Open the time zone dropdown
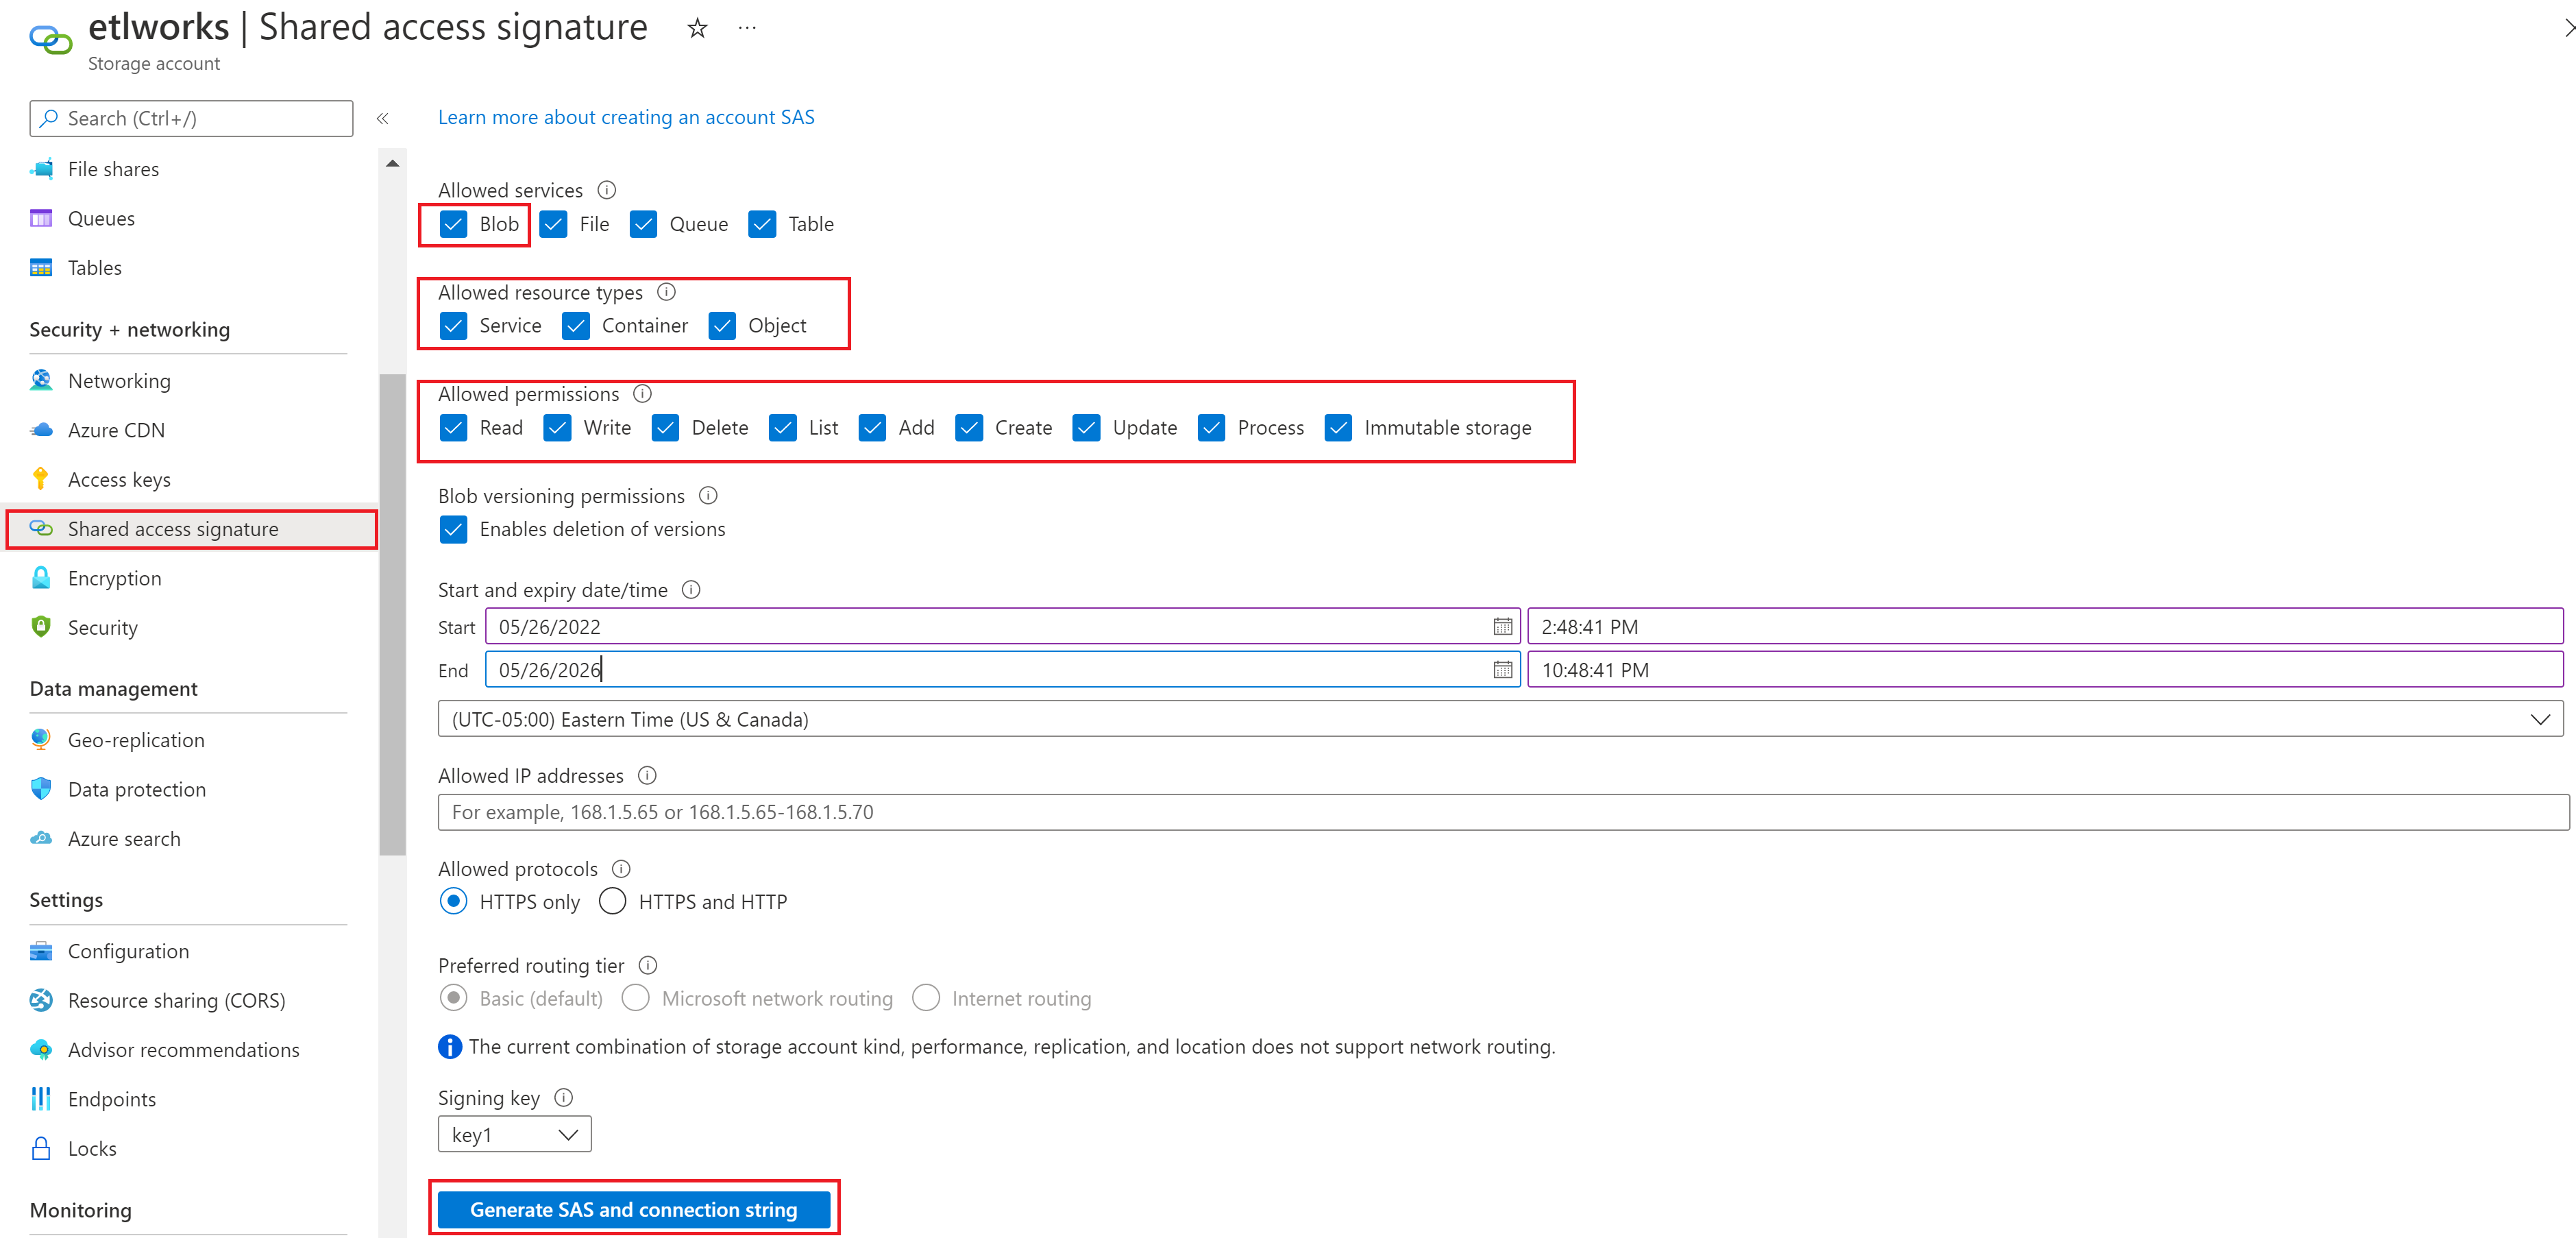2576x1238 pixels. (x=1500, y=719)
